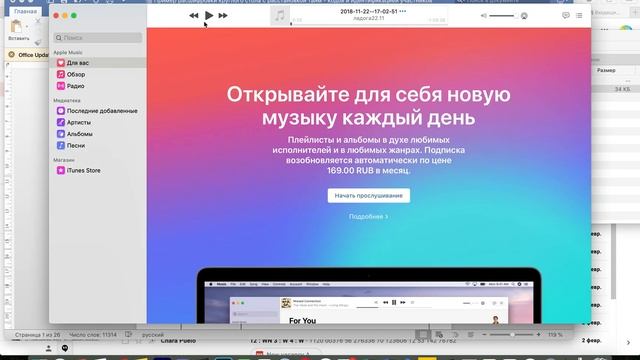
Task: Show lyrics with the speech bubble icon
Action: pos(566,16)
